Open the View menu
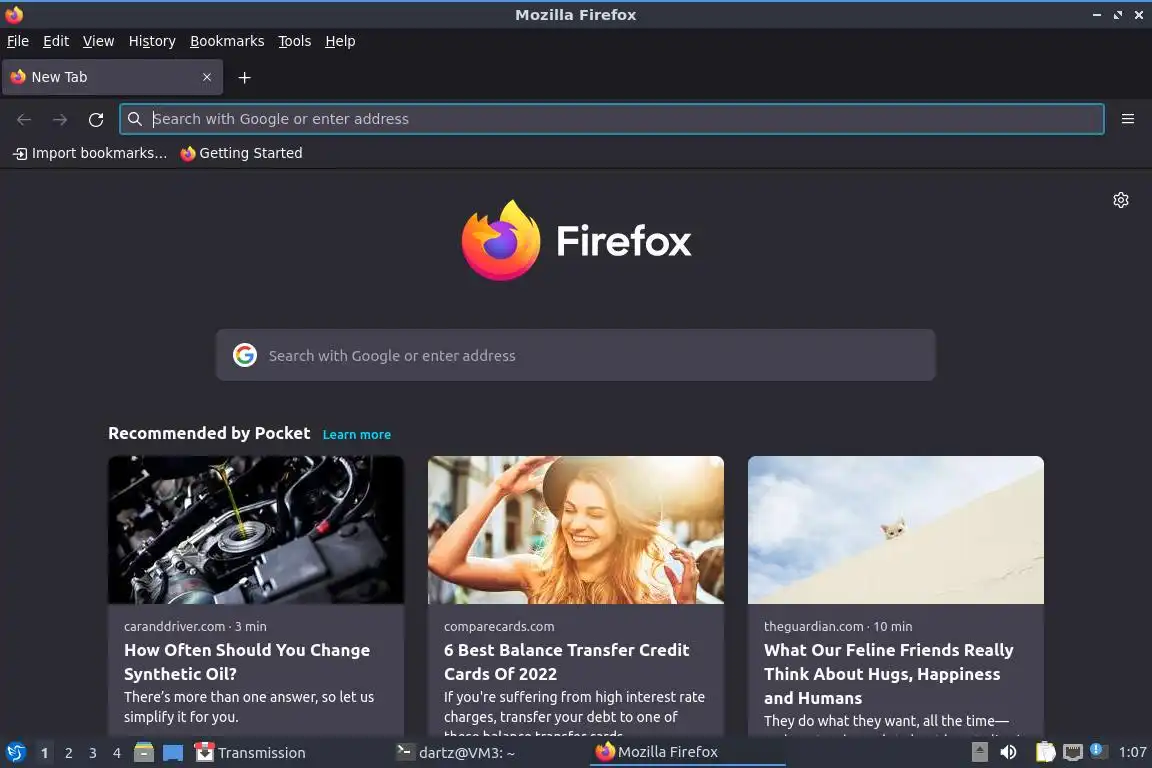The image size is (1152, 768). [x=98, y=41]
